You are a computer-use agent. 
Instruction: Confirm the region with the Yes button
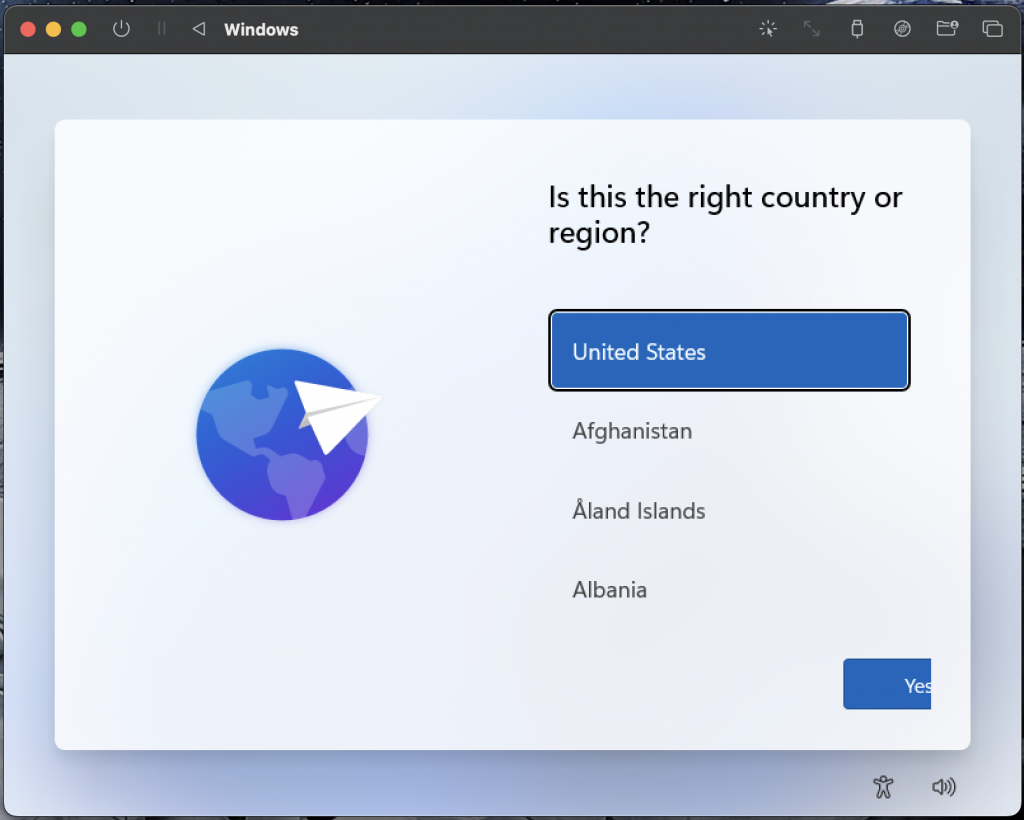(x=888, y=685)
